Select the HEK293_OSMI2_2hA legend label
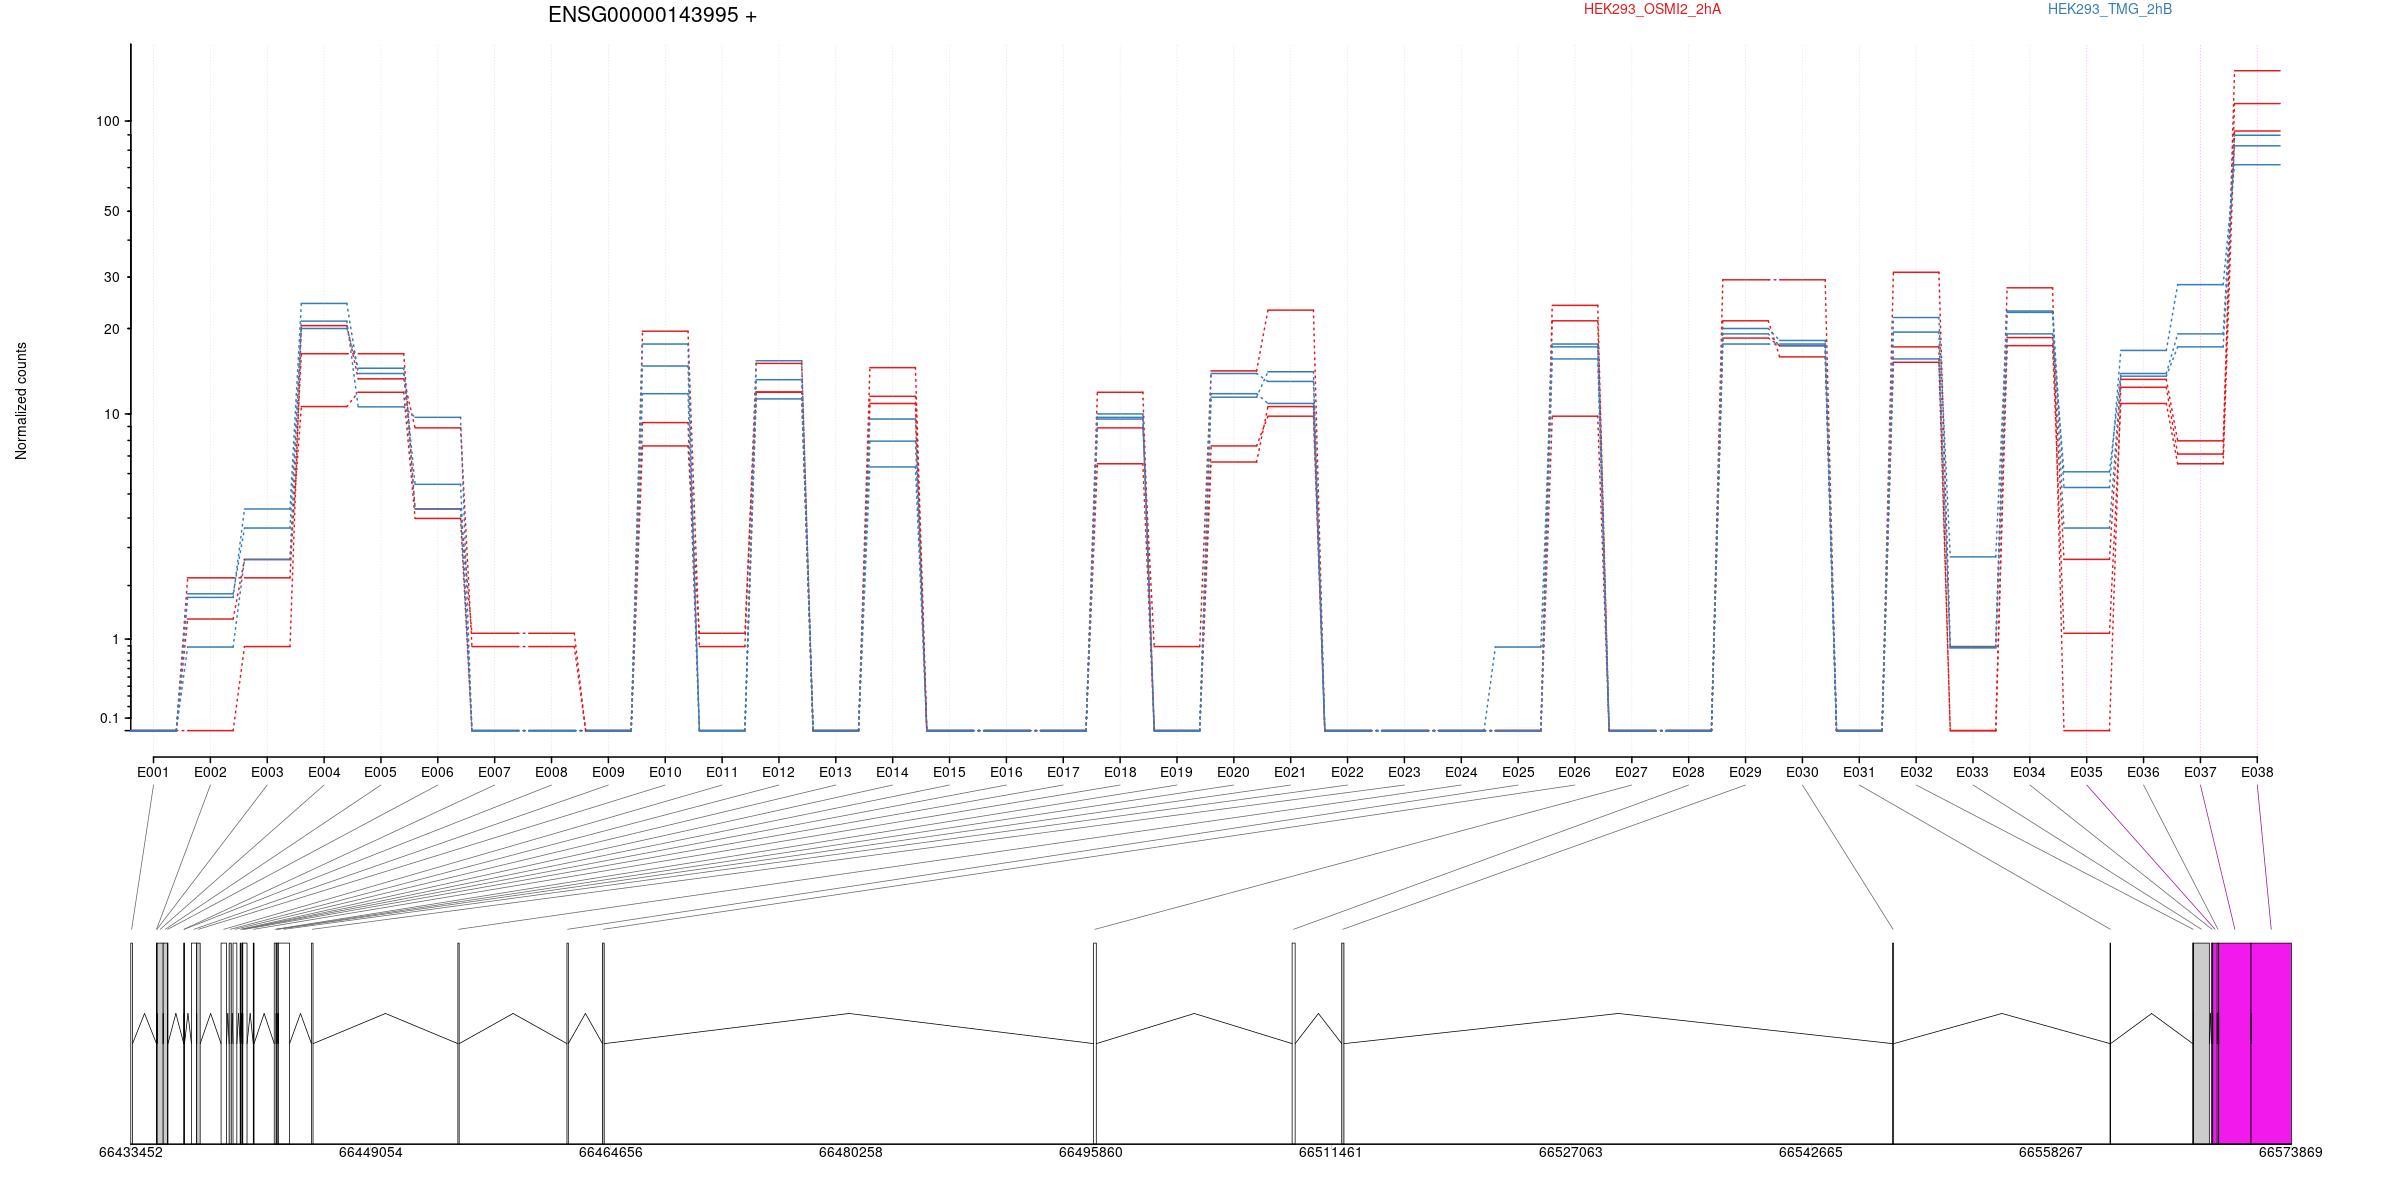Image resolution: width=2400 pixels, height=1200 pixels. (x=1652, y=9)
